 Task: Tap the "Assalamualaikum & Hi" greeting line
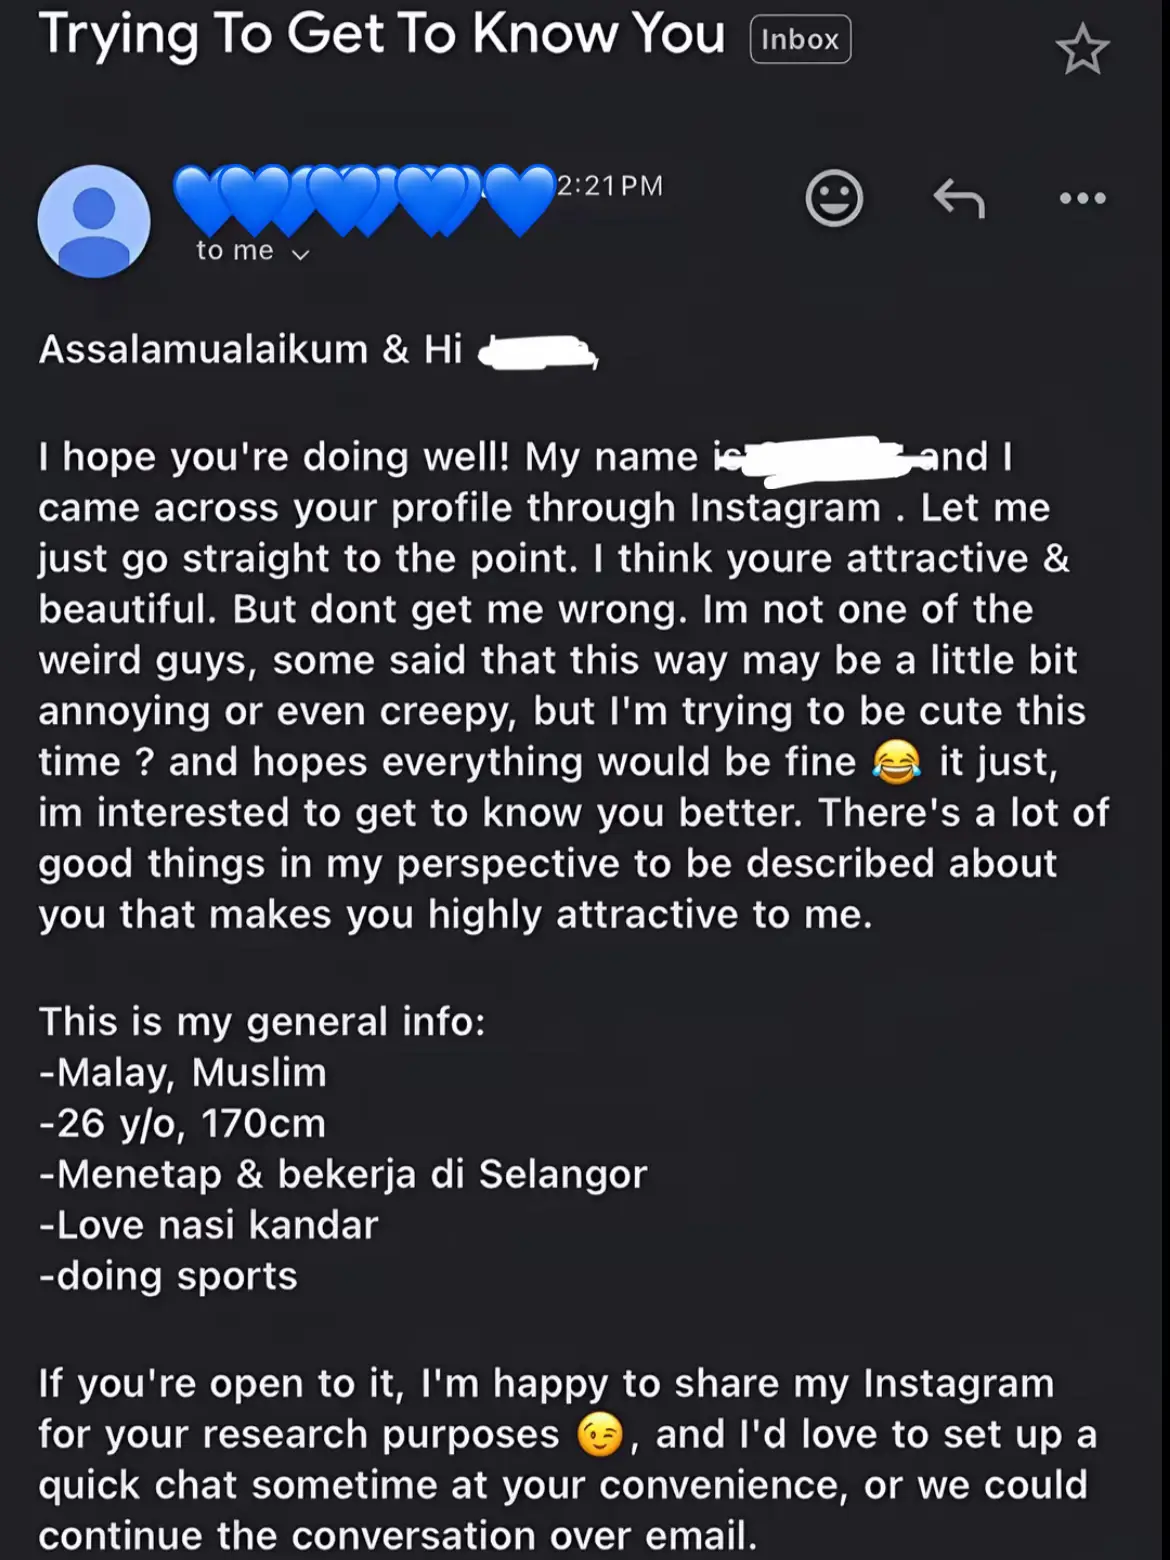point(250,350)
